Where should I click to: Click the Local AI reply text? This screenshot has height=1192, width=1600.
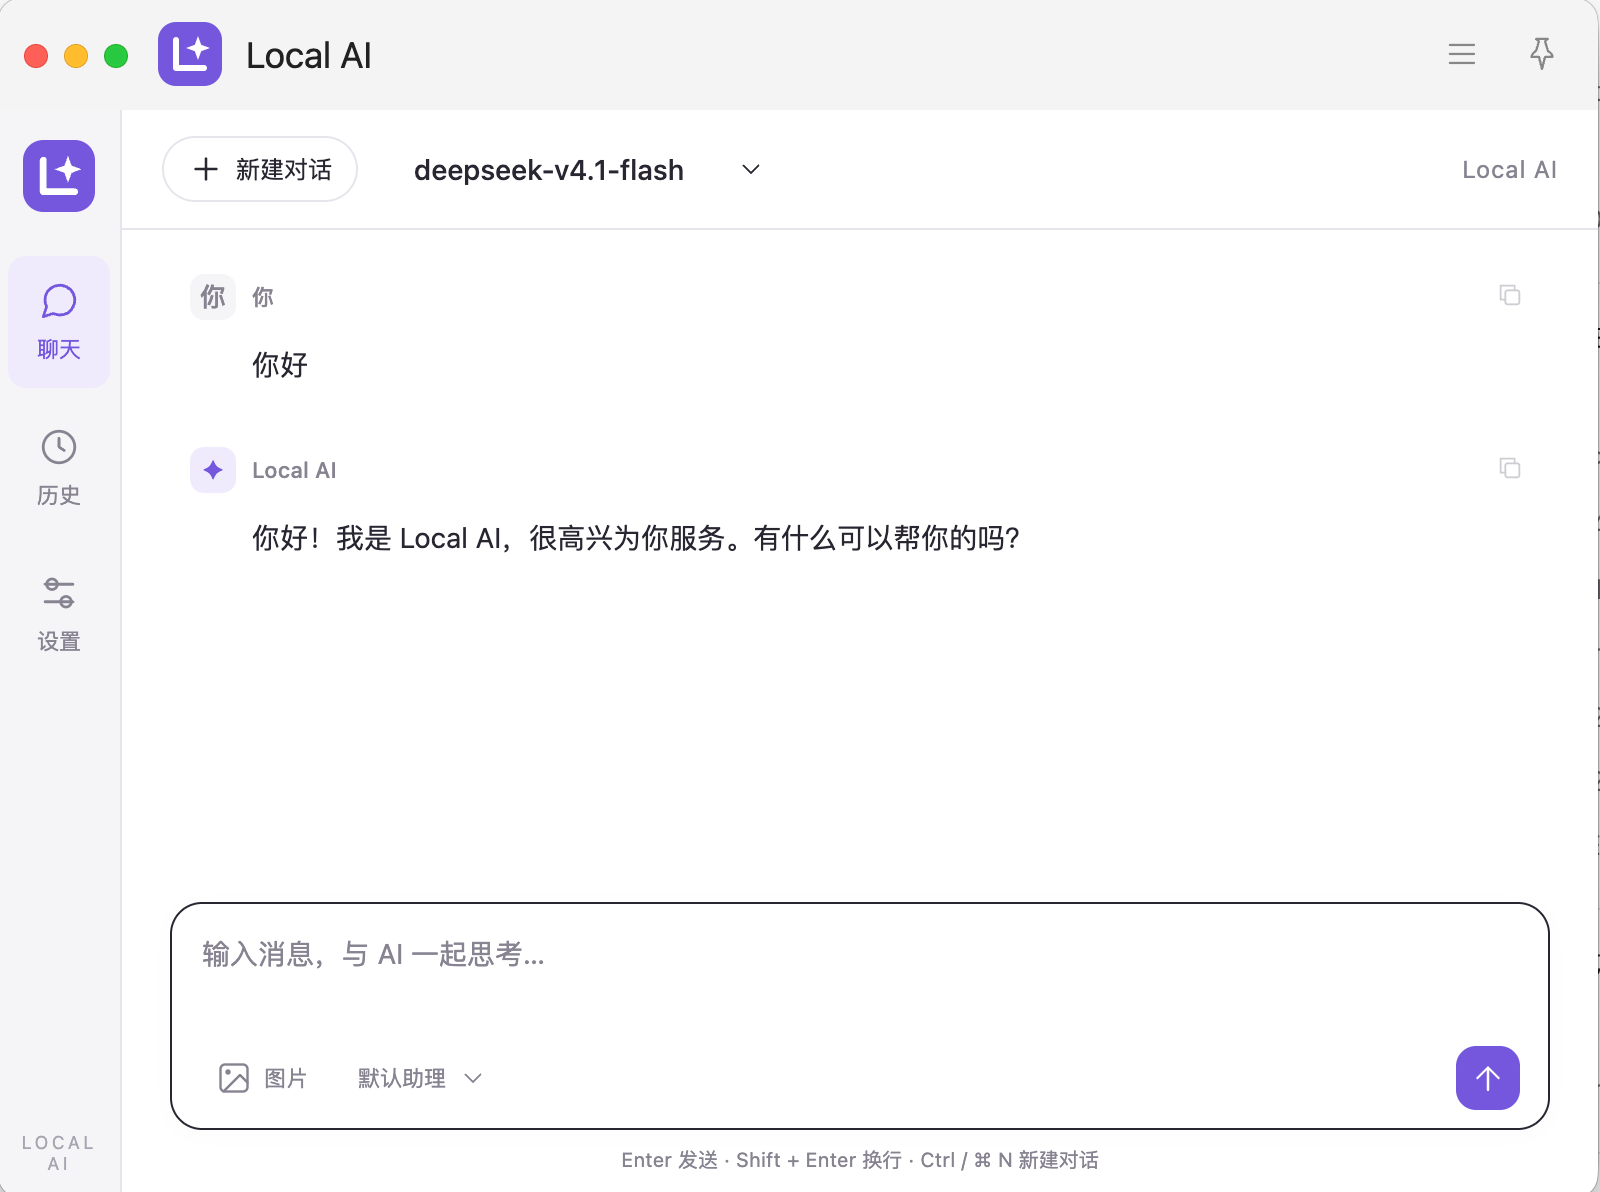pos(636,538)
